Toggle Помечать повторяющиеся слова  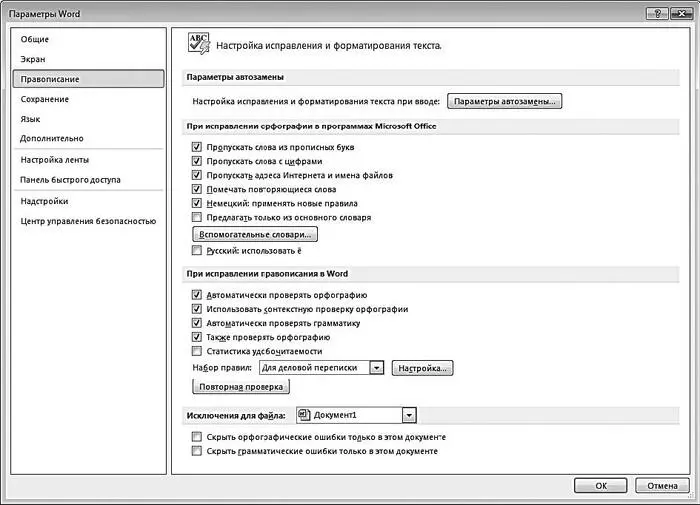point(196,189)
